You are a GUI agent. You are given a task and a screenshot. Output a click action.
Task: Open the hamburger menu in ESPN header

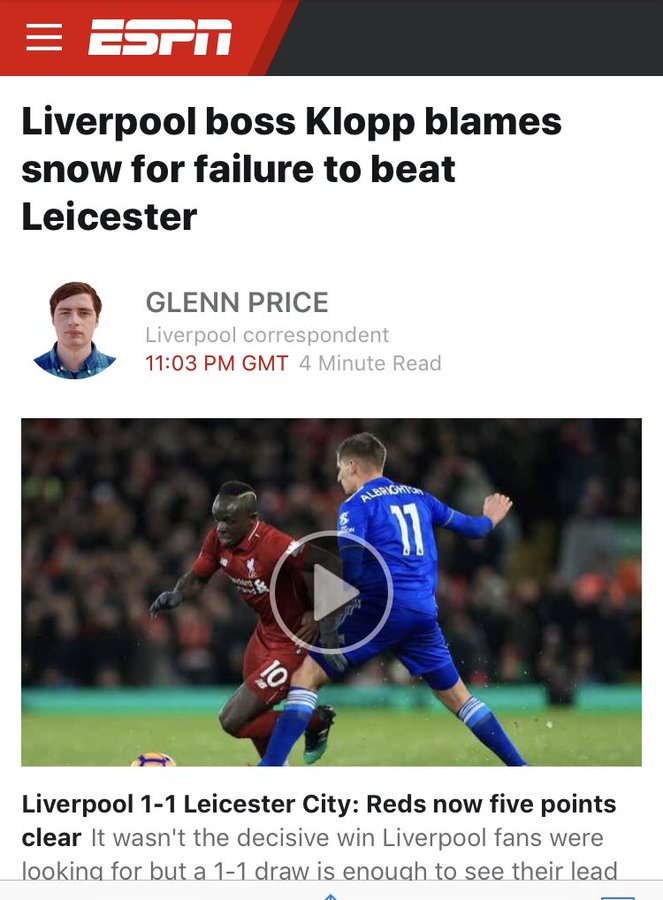[44, 37]
